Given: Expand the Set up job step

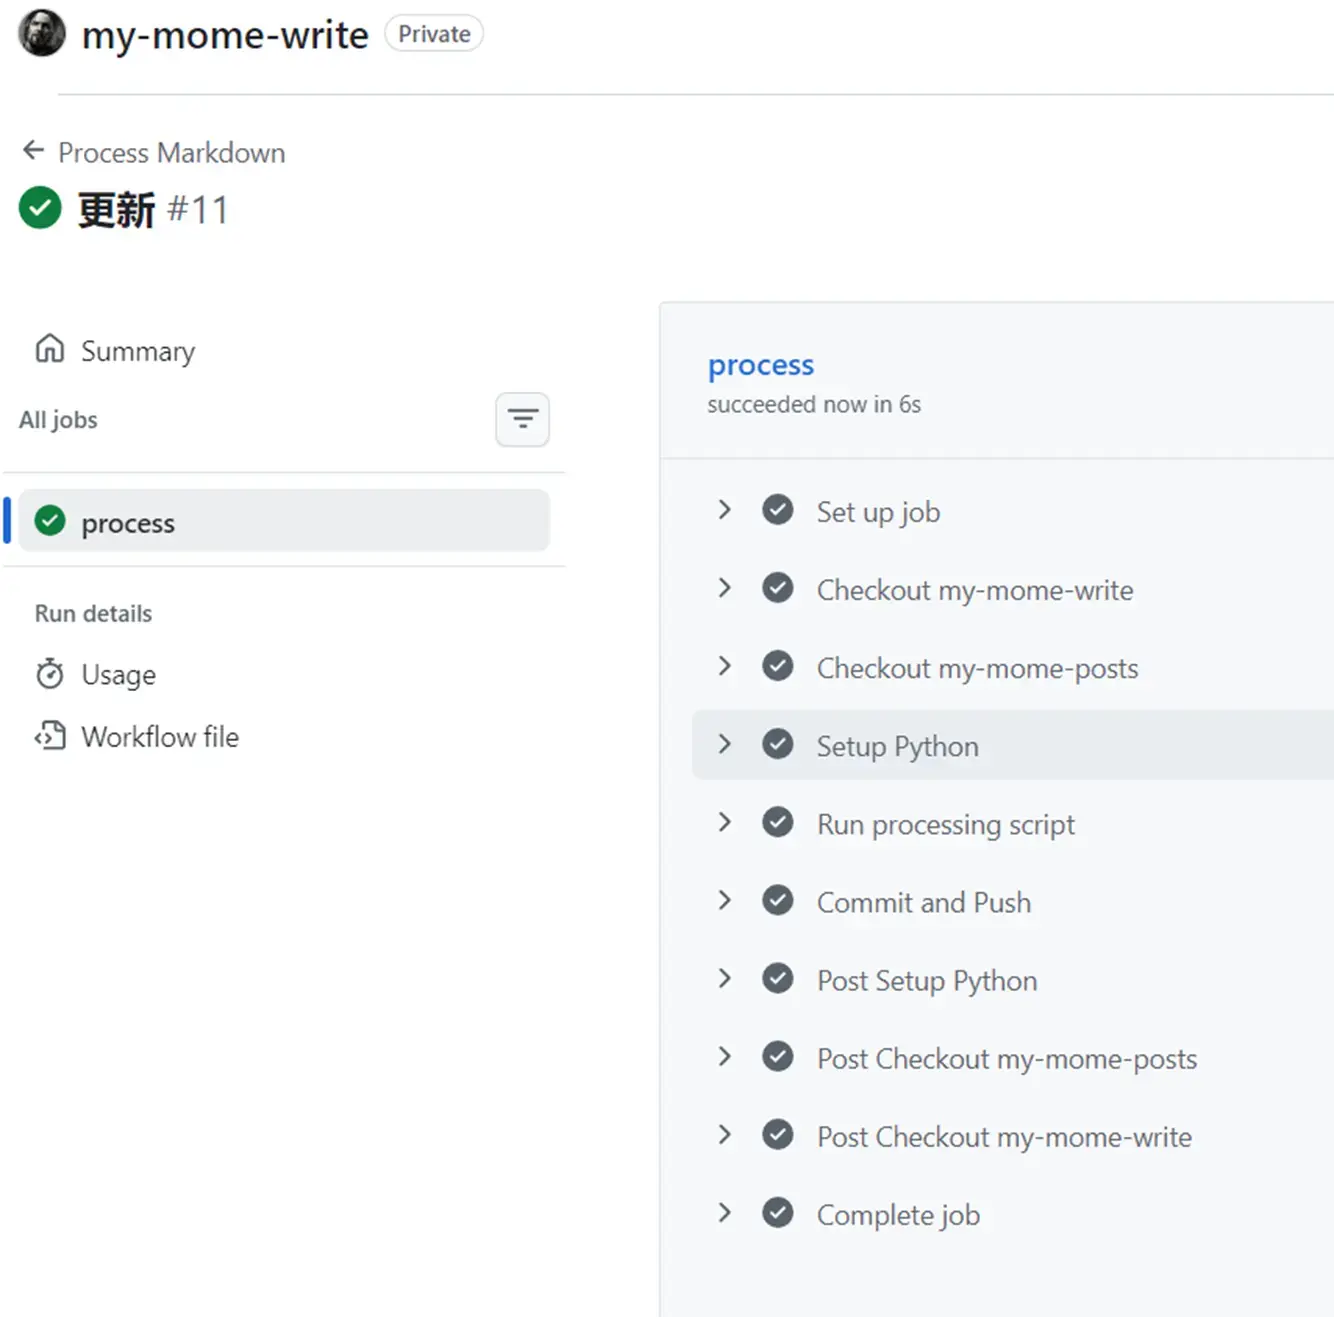Looking at the screenshot, I should 725,511.
